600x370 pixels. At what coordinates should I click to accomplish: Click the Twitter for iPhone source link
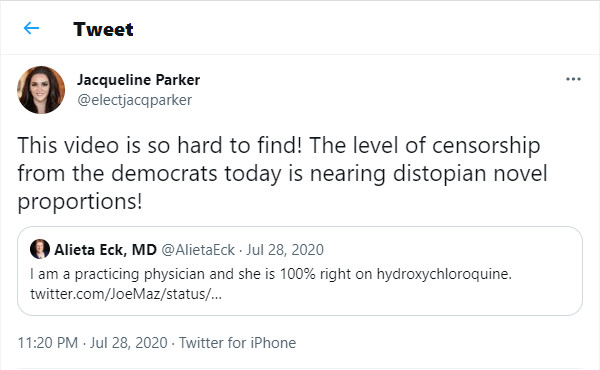pyautogui.click(x=237, y=343)
